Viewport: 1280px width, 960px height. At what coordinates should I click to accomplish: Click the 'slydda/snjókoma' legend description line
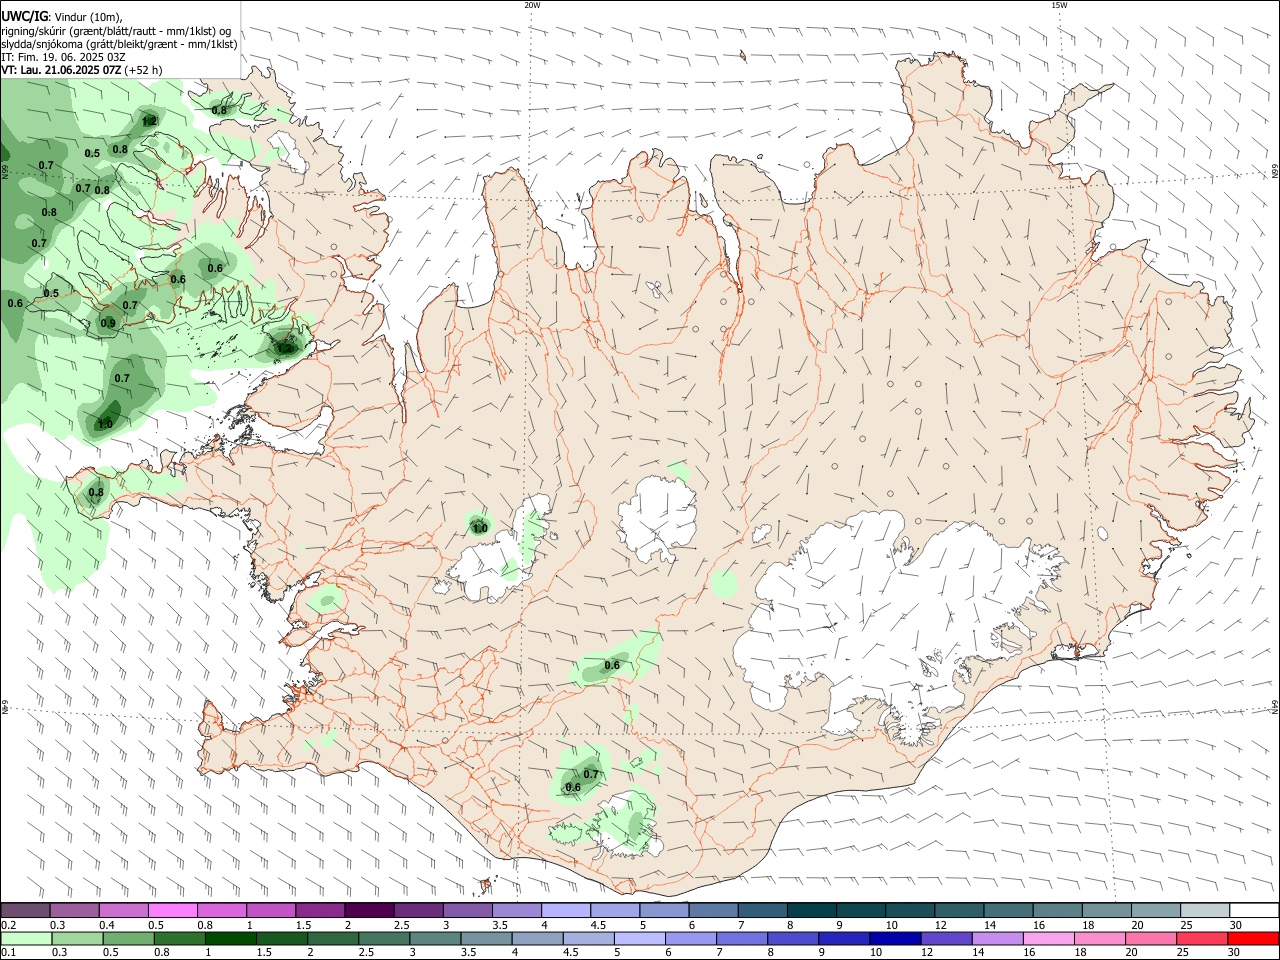coord(119,44)
